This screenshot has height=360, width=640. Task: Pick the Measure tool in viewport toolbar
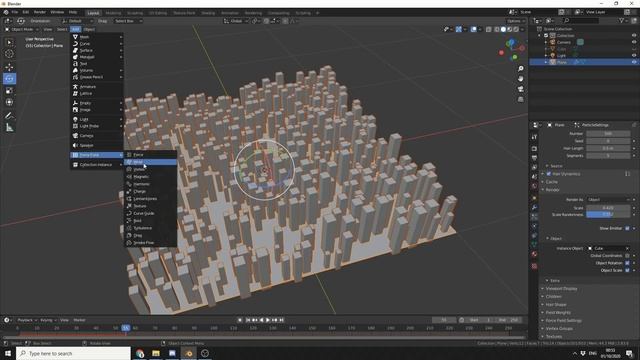(9, 128)
